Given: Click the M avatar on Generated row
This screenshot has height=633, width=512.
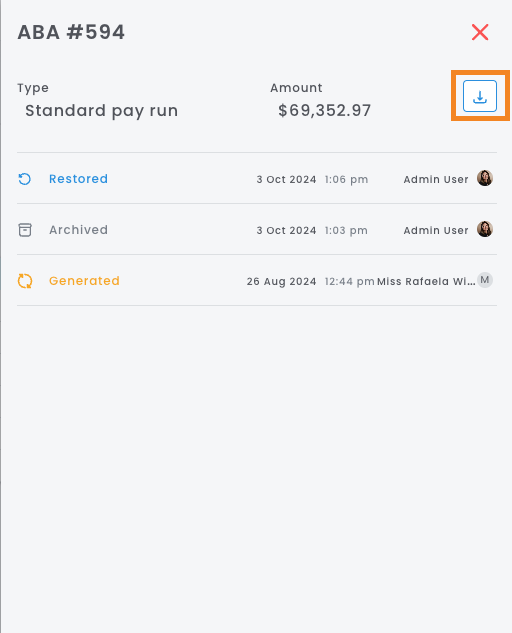Looking at the screenshot, I should click(x=485, y=280).
